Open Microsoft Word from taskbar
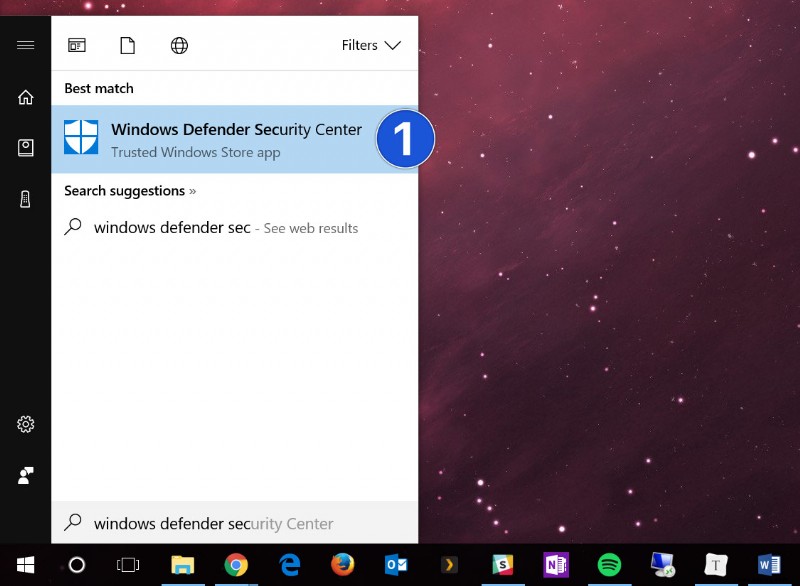Screen dimensions: 800x586 coord(769,565)
